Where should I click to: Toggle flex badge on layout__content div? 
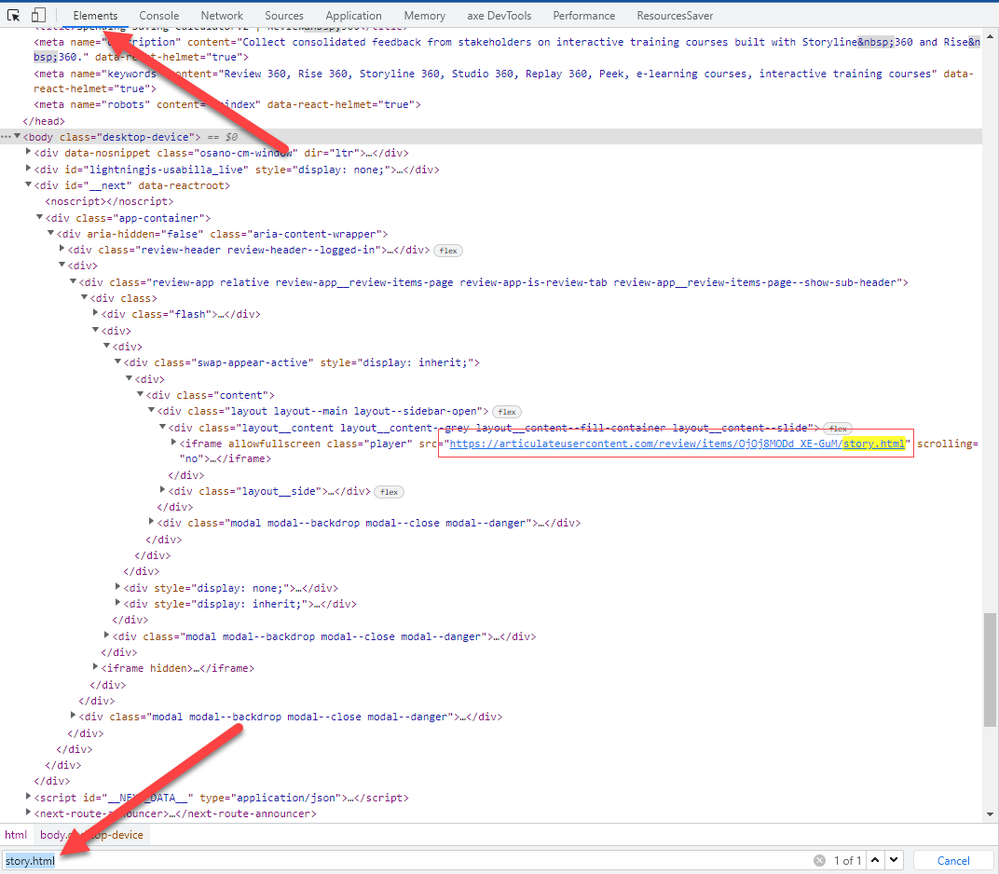(x=838, y=429)
